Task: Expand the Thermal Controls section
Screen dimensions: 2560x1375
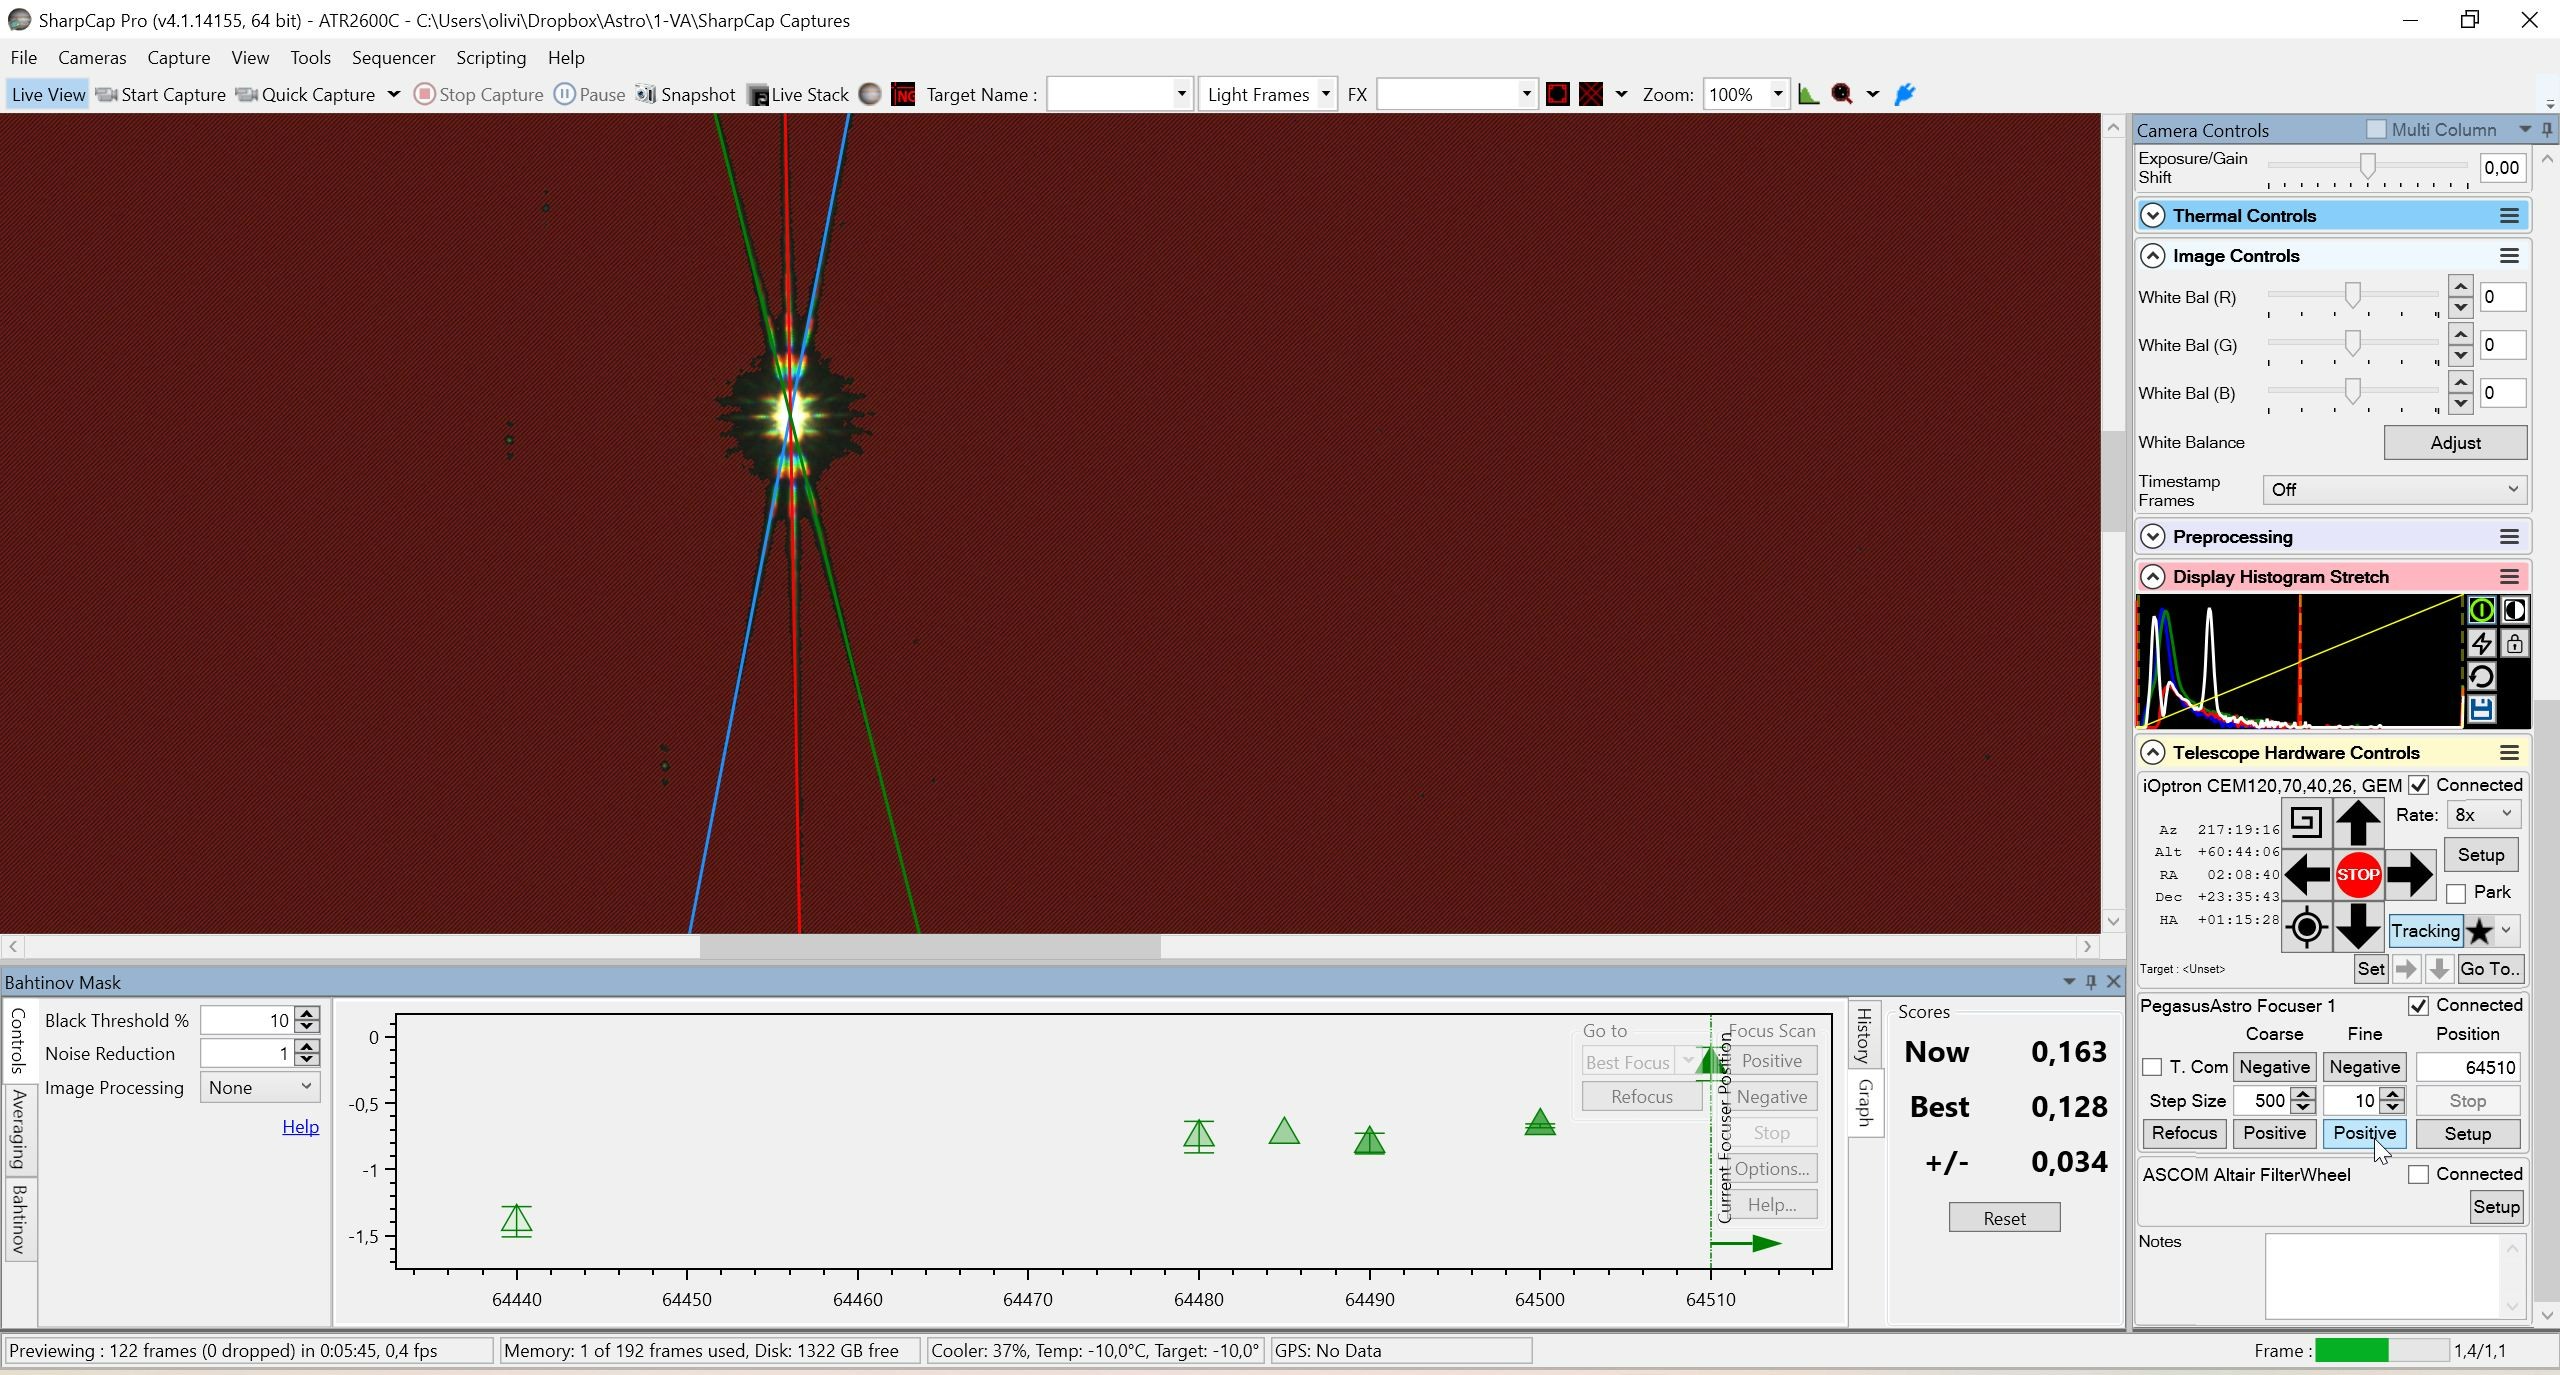Action: pyautogui.click(x=2153, y=216)
